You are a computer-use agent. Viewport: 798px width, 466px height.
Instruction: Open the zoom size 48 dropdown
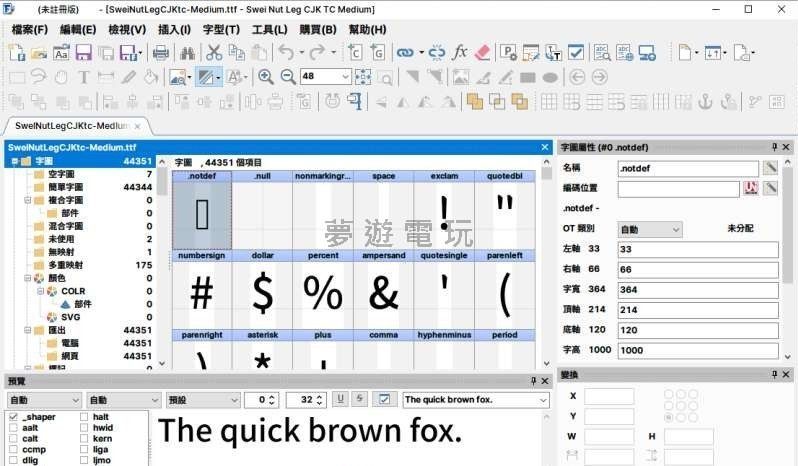click(x=345, y=77)
